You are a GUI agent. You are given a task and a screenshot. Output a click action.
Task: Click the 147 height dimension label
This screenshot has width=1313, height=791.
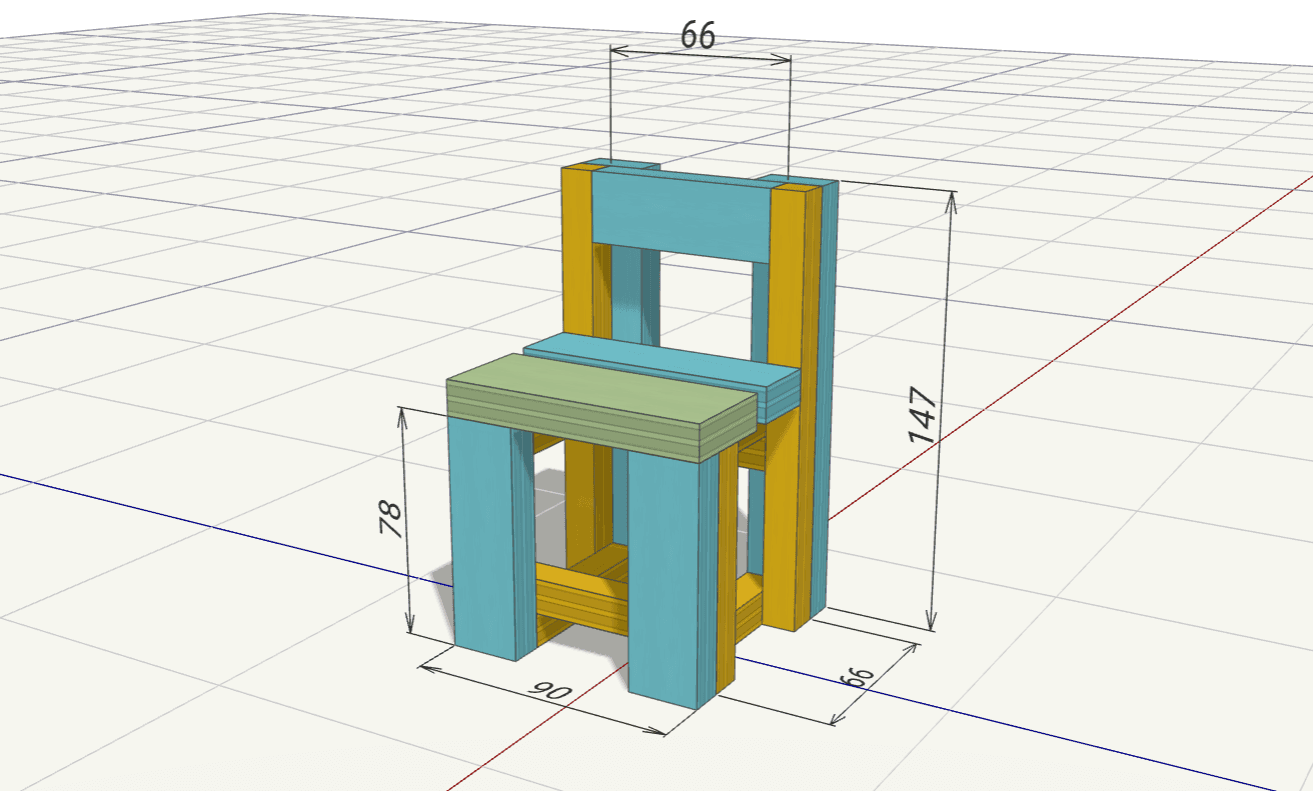point(922,415)
